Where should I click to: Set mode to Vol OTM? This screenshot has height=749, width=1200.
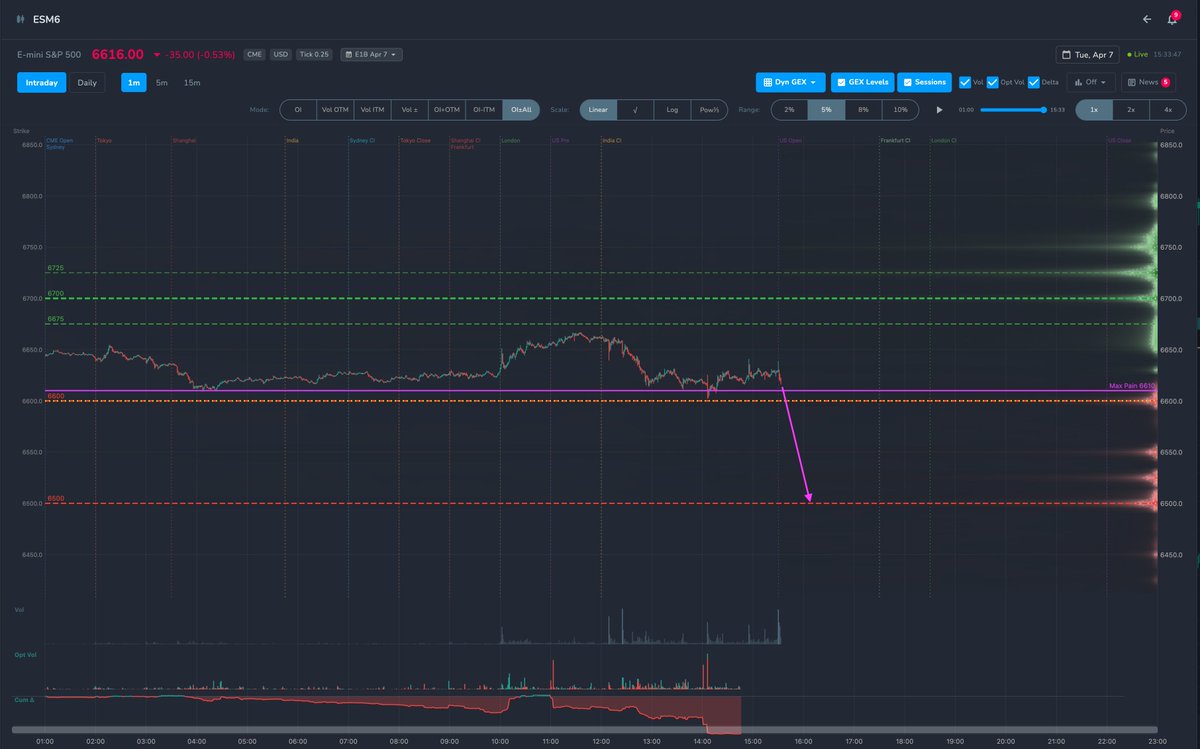click(334, 110)
